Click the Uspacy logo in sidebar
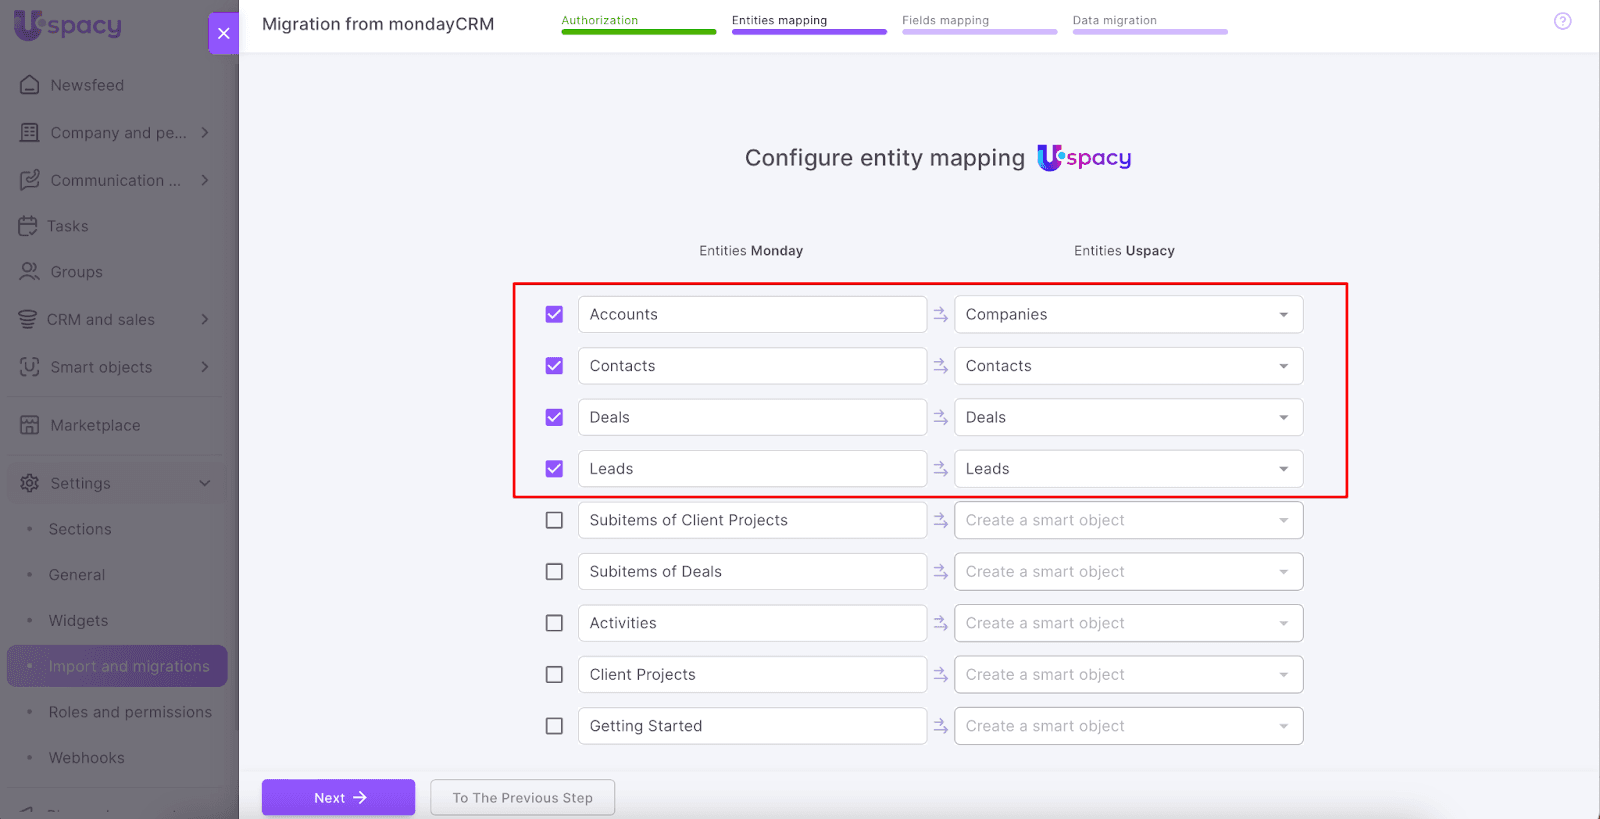 (68, 25)
